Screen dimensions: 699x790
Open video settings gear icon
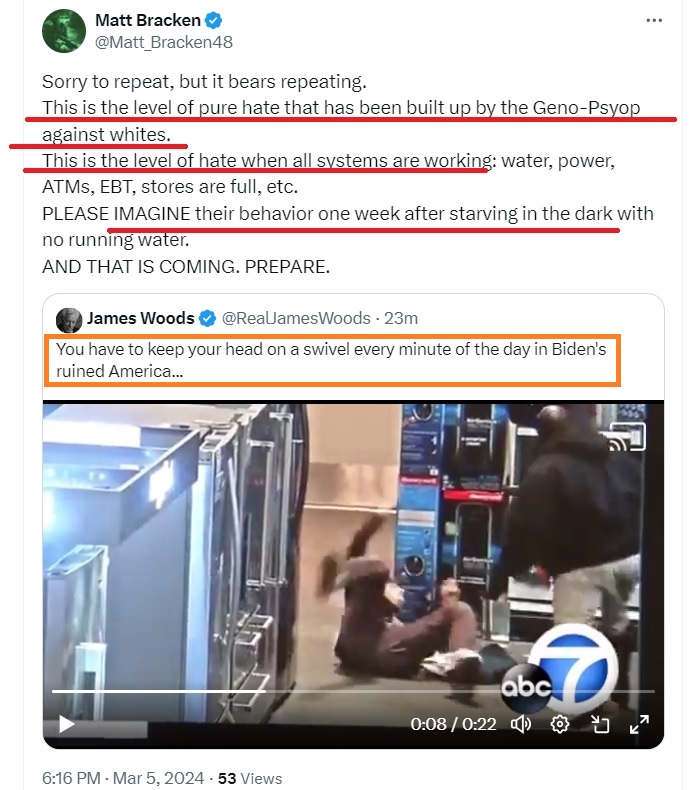tap(559, 725)
